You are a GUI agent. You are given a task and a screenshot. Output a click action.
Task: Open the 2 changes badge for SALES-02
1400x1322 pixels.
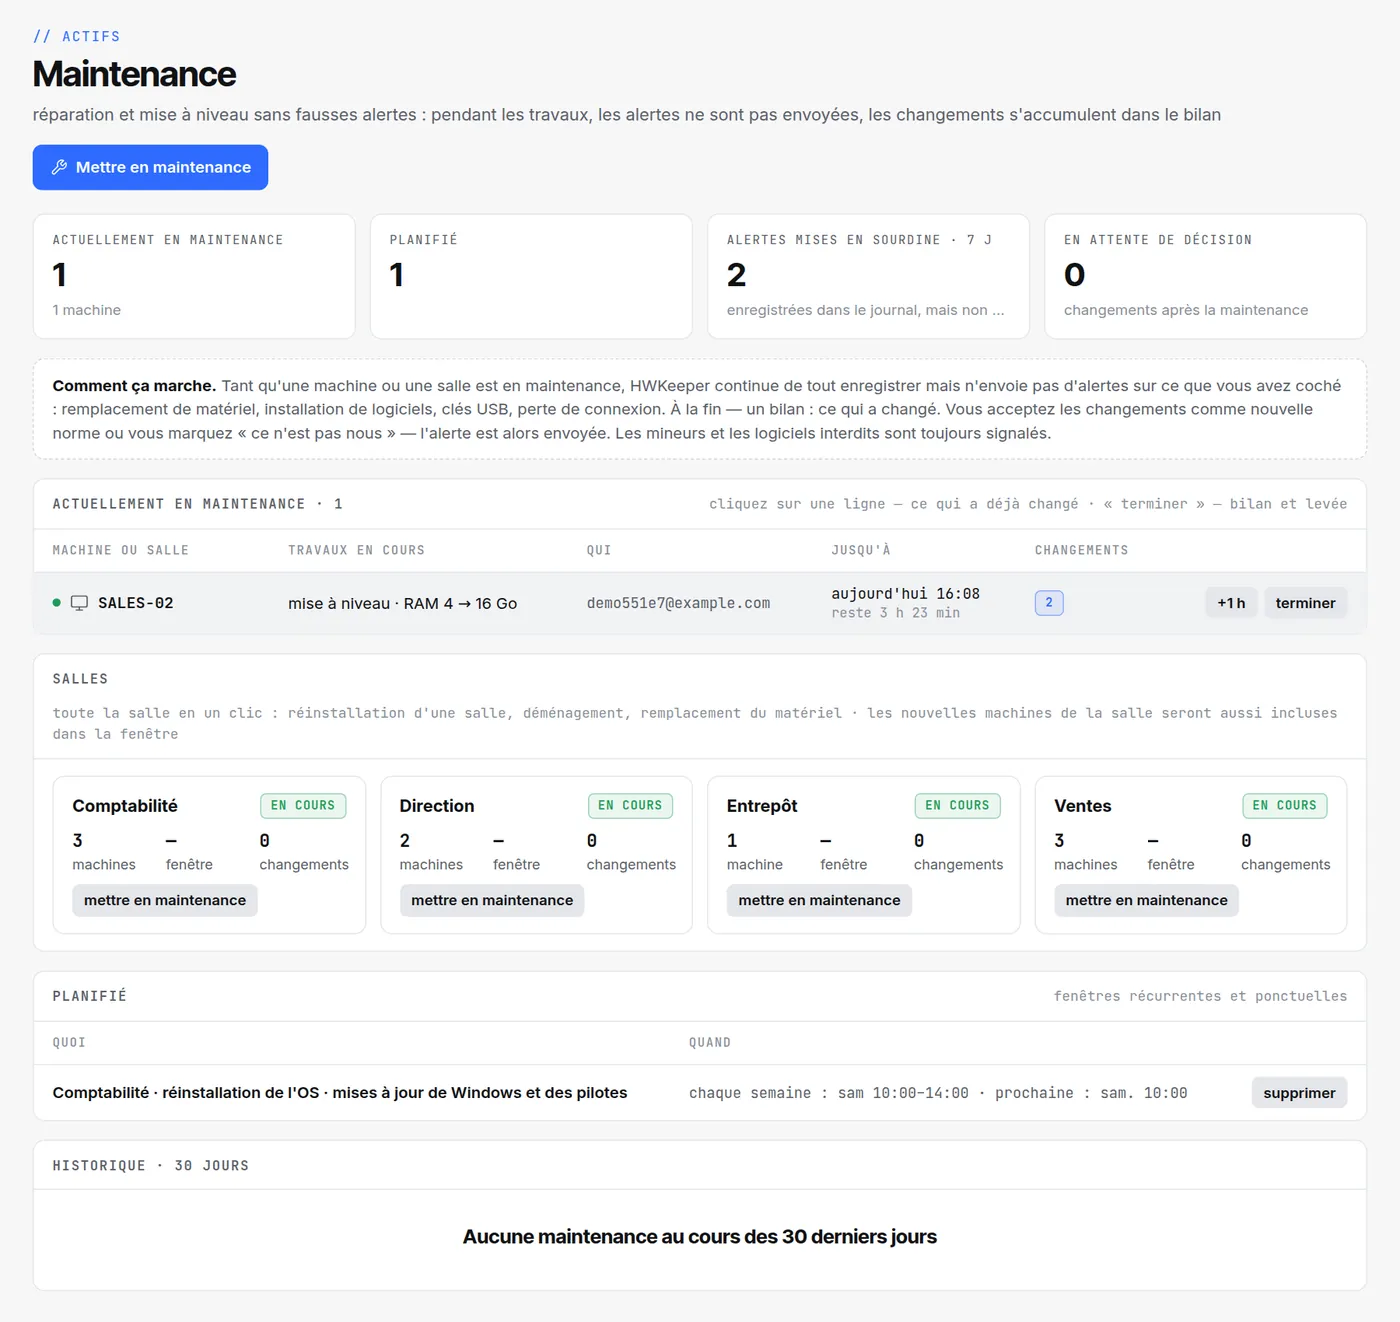point(1049,603)
